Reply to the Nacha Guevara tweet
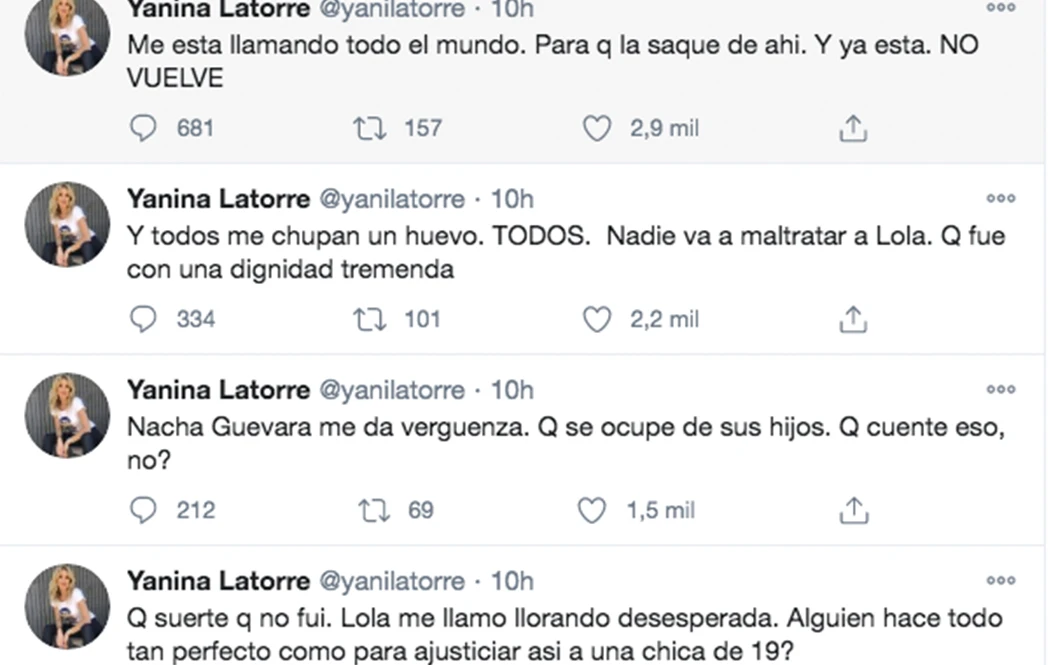 pyautogui.click(x=145, y=510)
